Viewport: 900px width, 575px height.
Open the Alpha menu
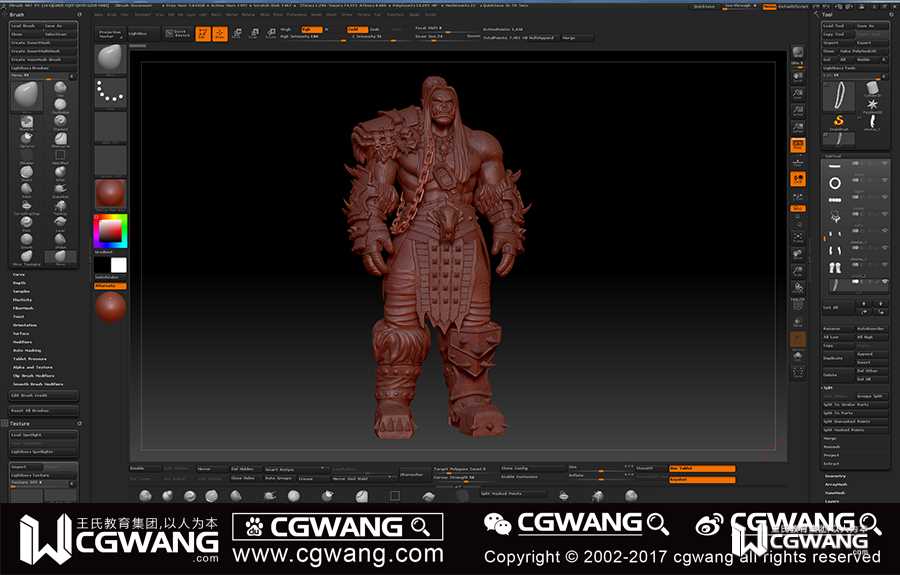[99, 14]
